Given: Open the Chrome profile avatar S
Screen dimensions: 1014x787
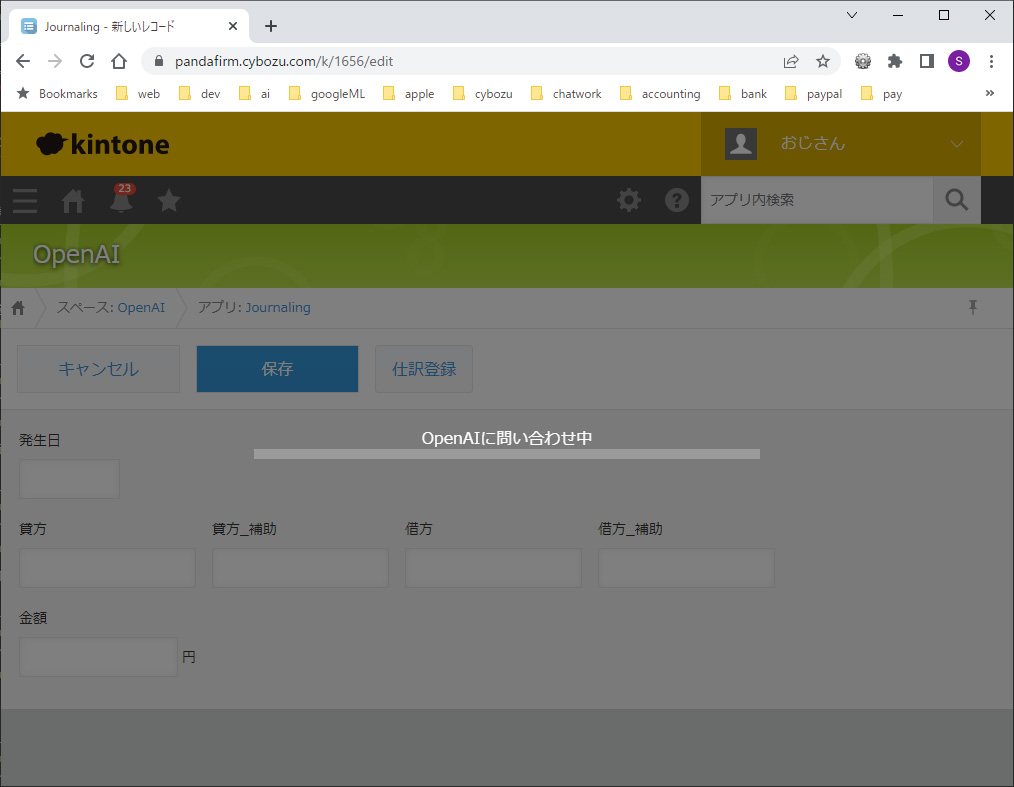Looking at the screenshot, I should pos(958,61).
